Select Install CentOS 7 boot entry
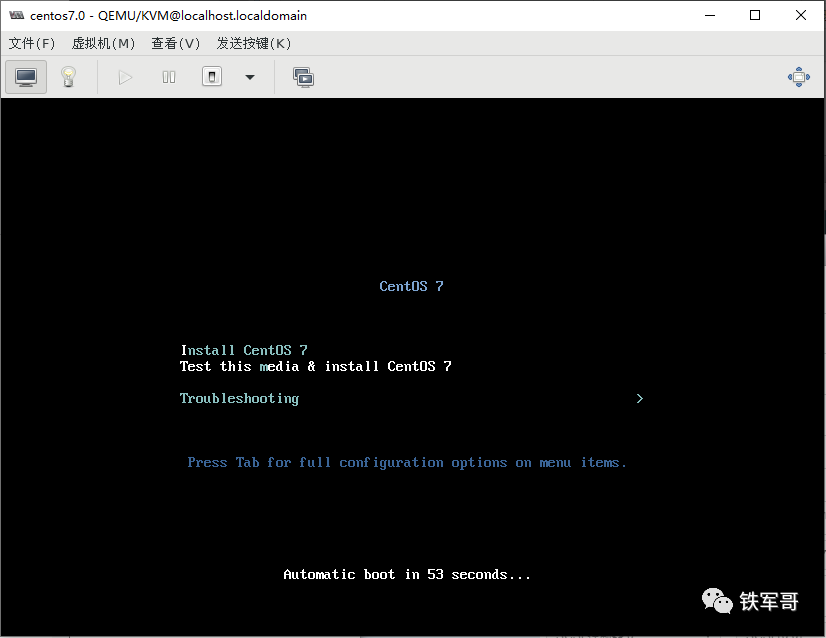The width and height of the screenshot is (826, 638). tap(244, 350)
